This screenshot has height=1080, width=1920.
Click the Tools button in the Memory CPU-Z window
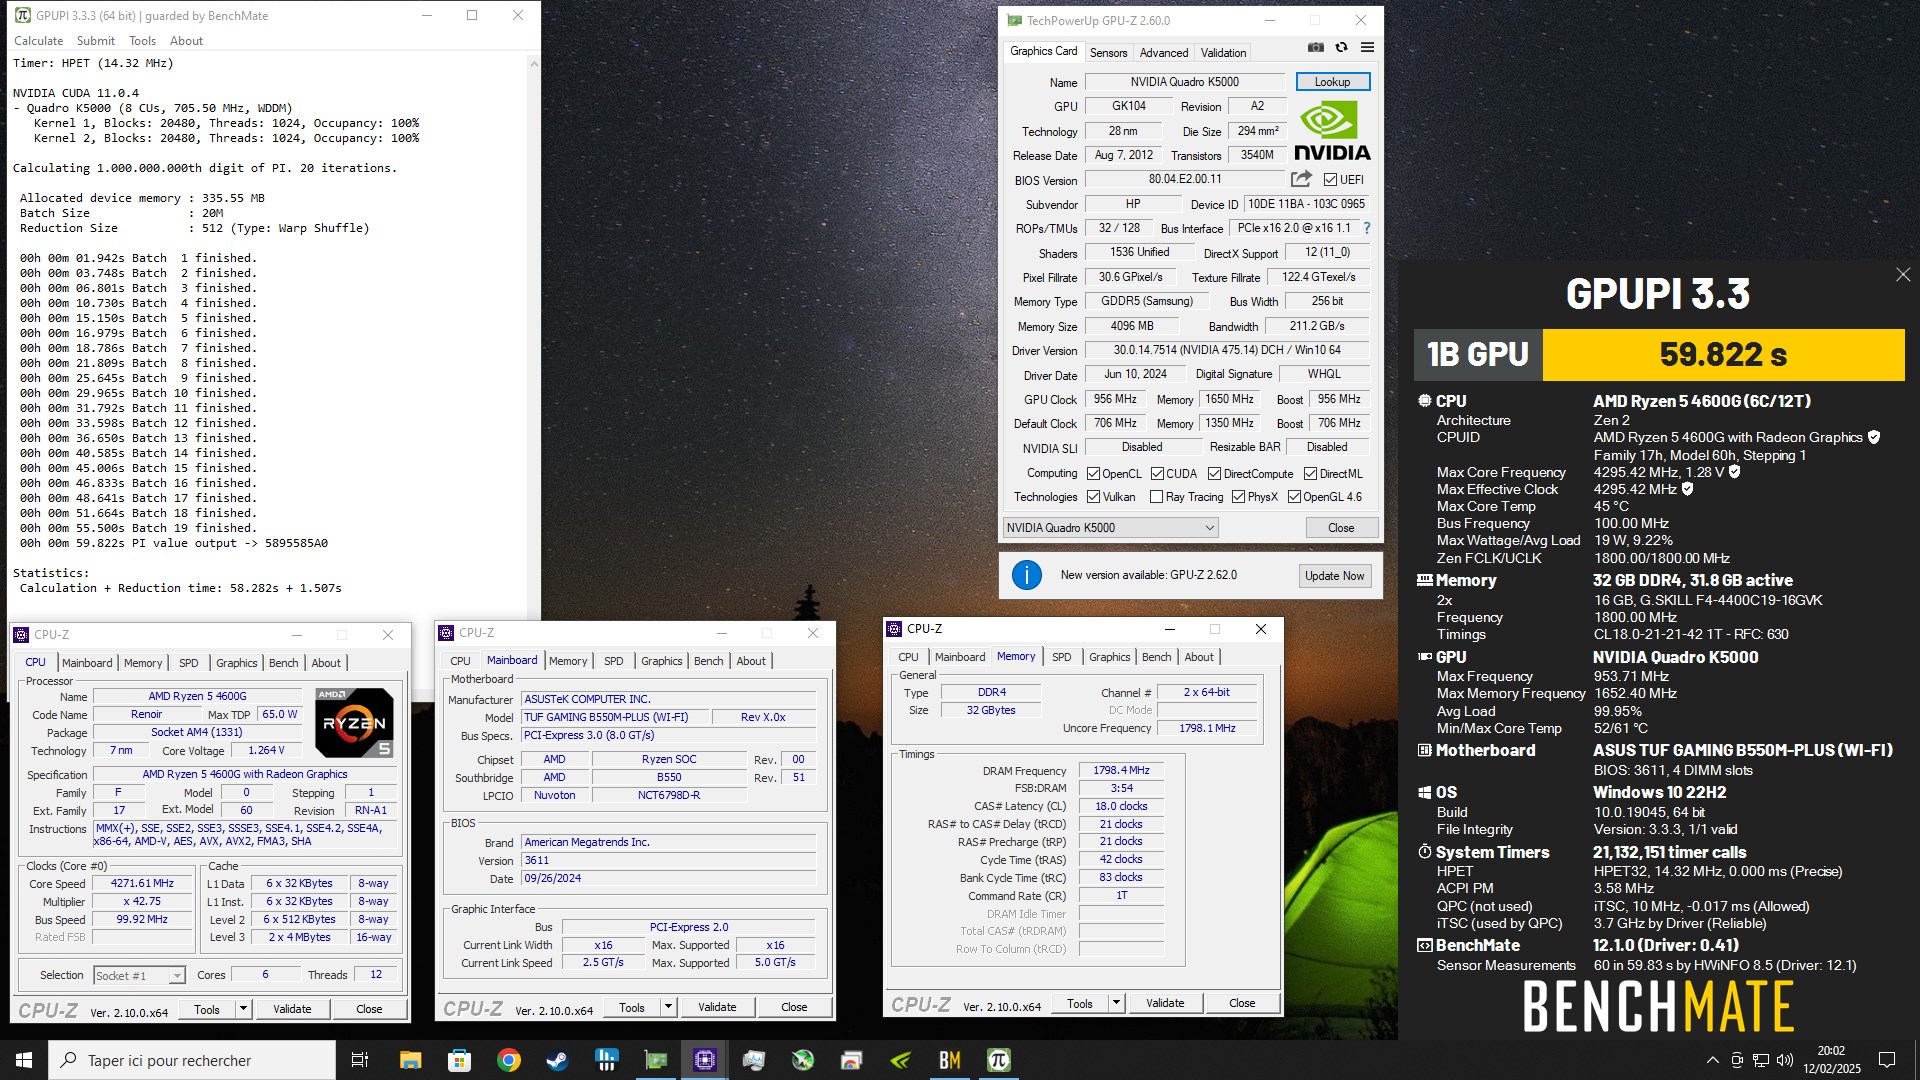coord(1080,1003)
